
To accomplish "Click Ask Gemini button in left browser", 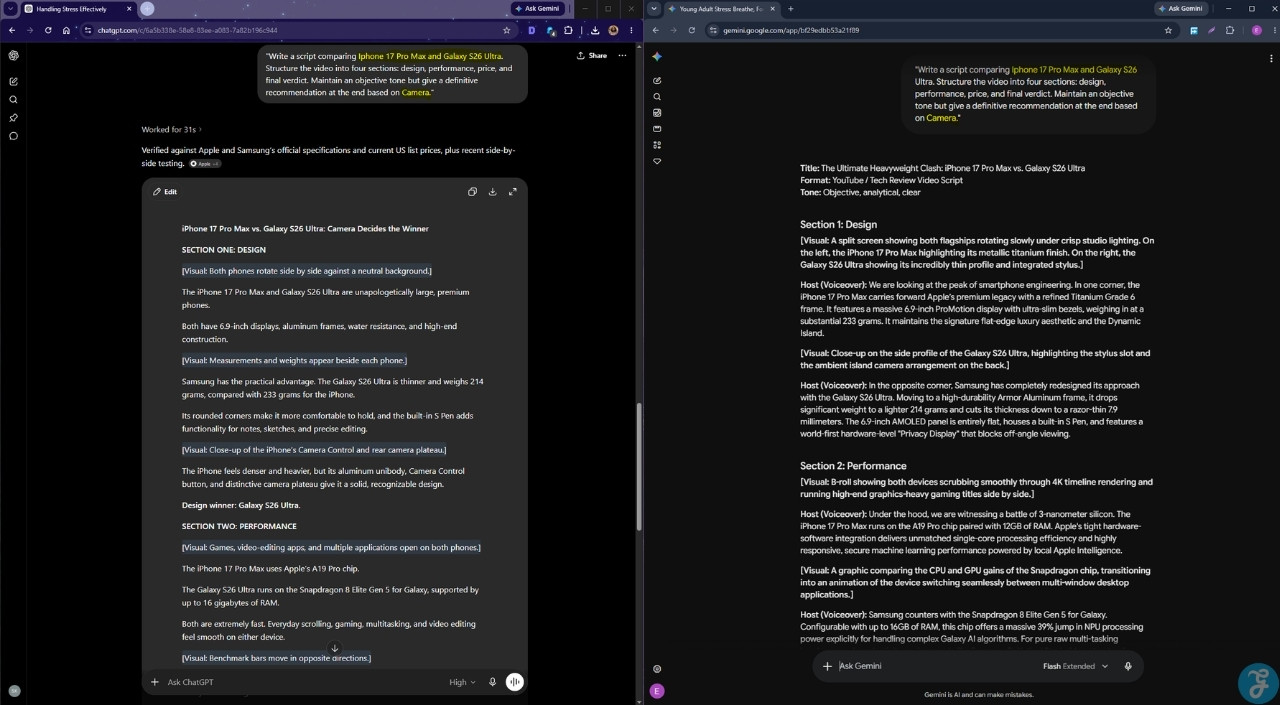I will point(538,8).
